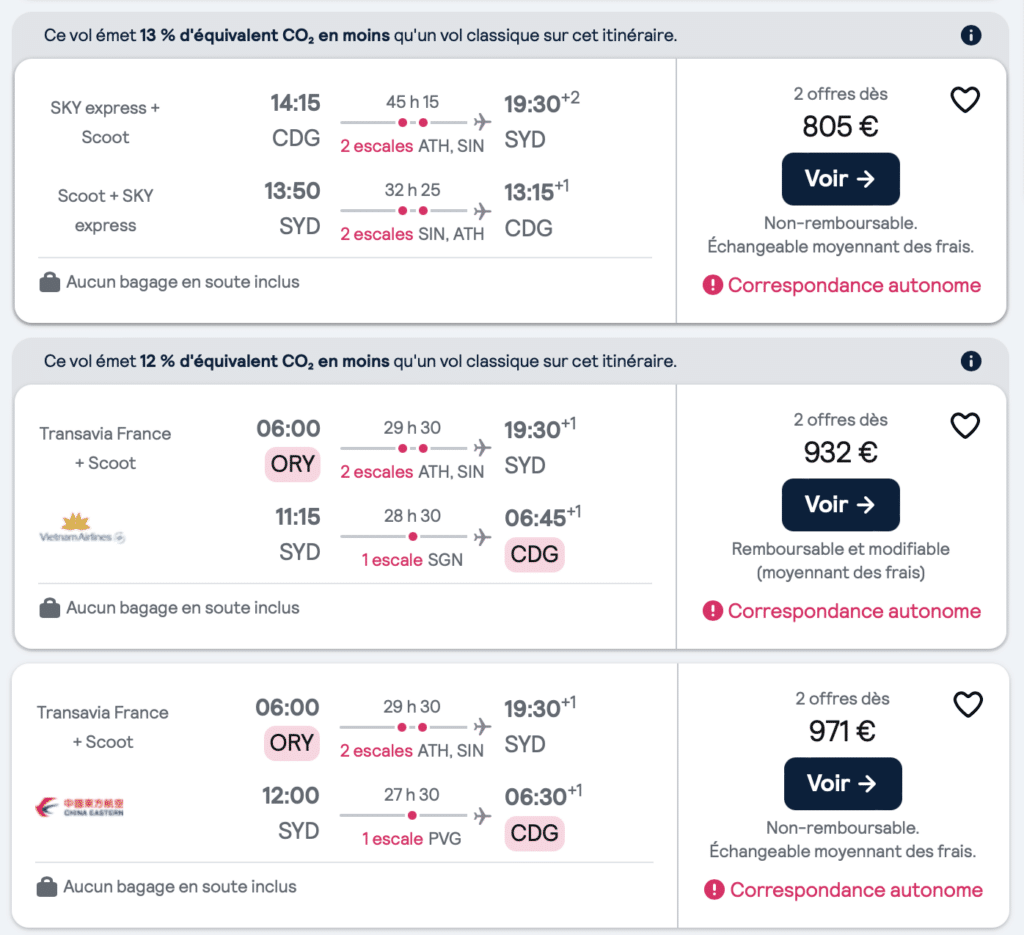Click 1 escale SGN stopover text
1024x935 pixels.
pyautogui.click(x=412, y=560)
